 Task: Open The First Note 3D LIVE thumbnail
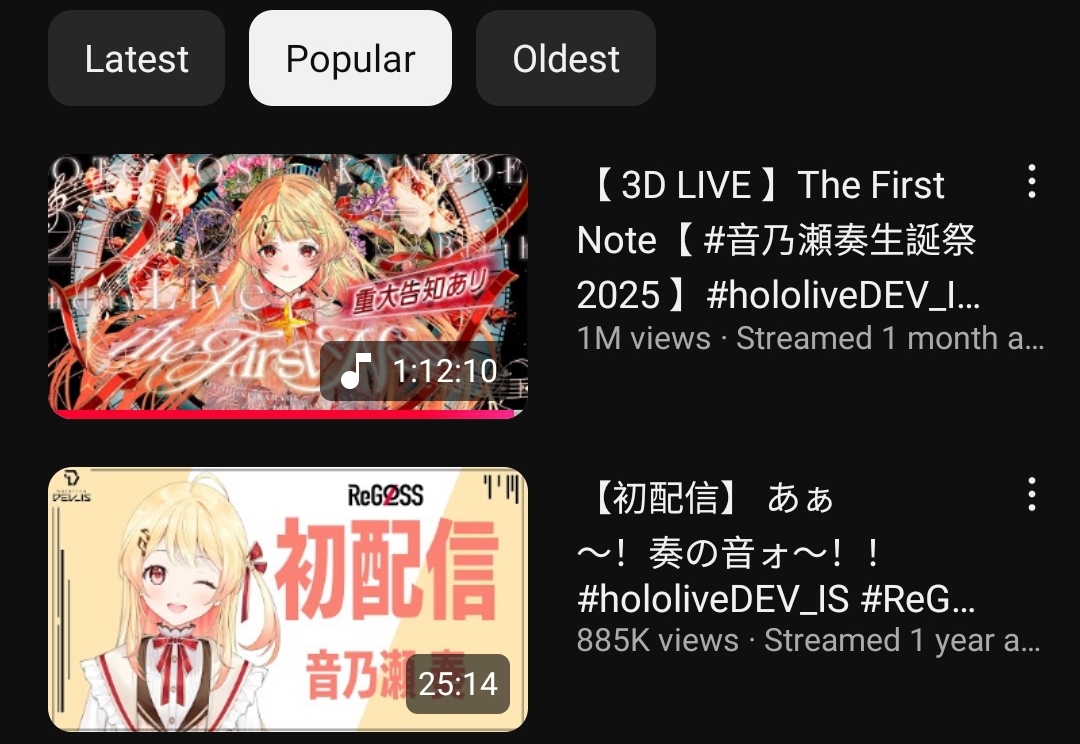click(288, 286)
